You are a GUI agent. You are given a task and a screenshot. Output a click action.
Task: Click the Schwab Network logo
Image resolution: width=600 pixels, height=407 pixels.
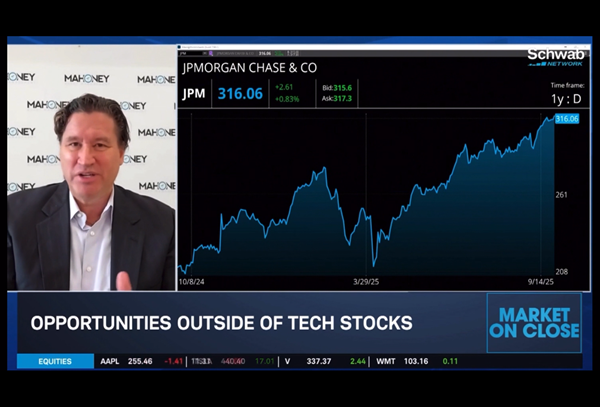[555, 56]
